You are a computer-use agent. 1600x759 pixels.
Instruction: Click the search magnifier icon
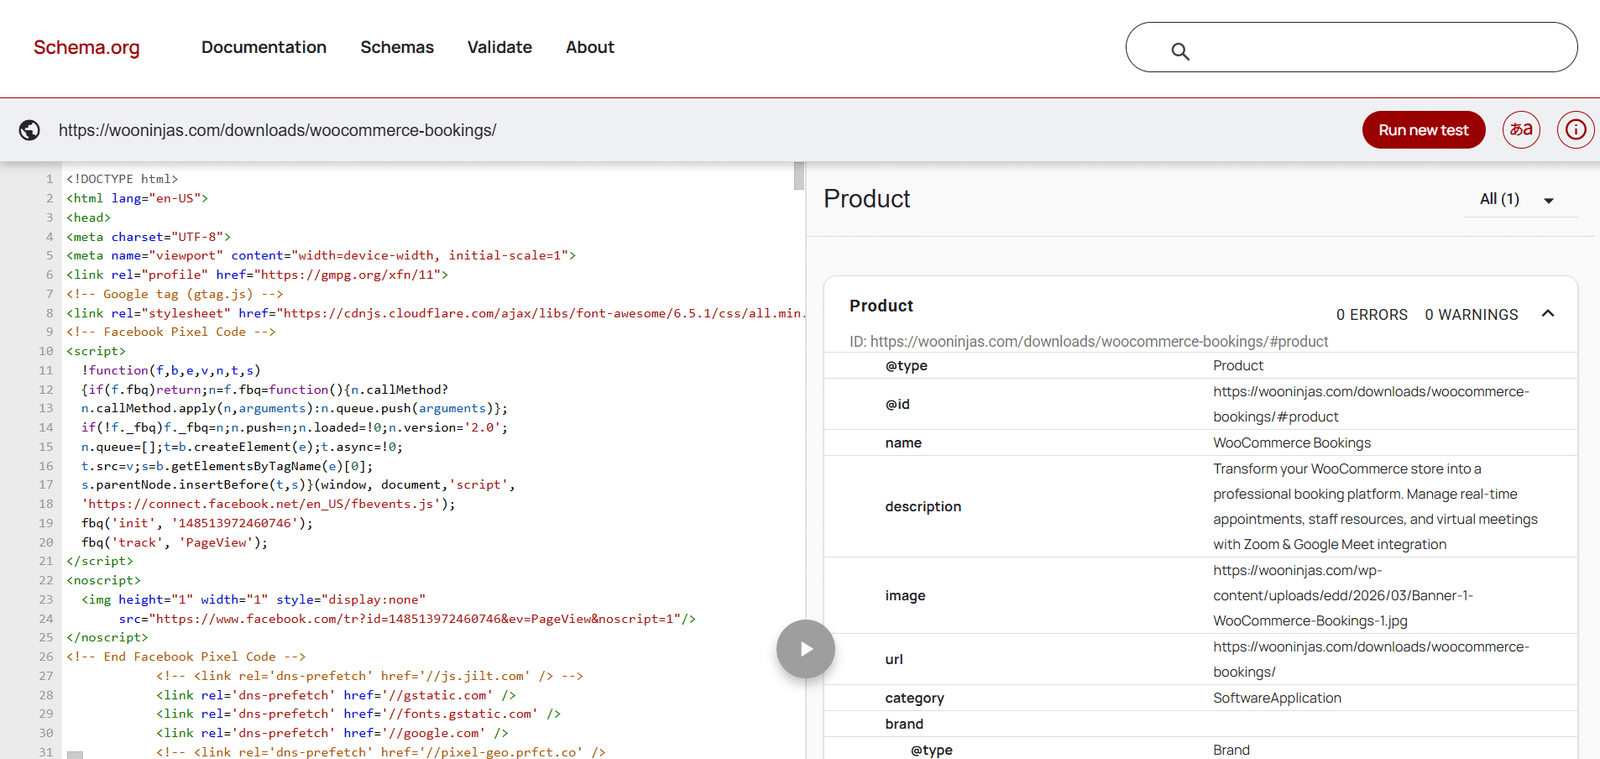click(x=1180, y=51)
